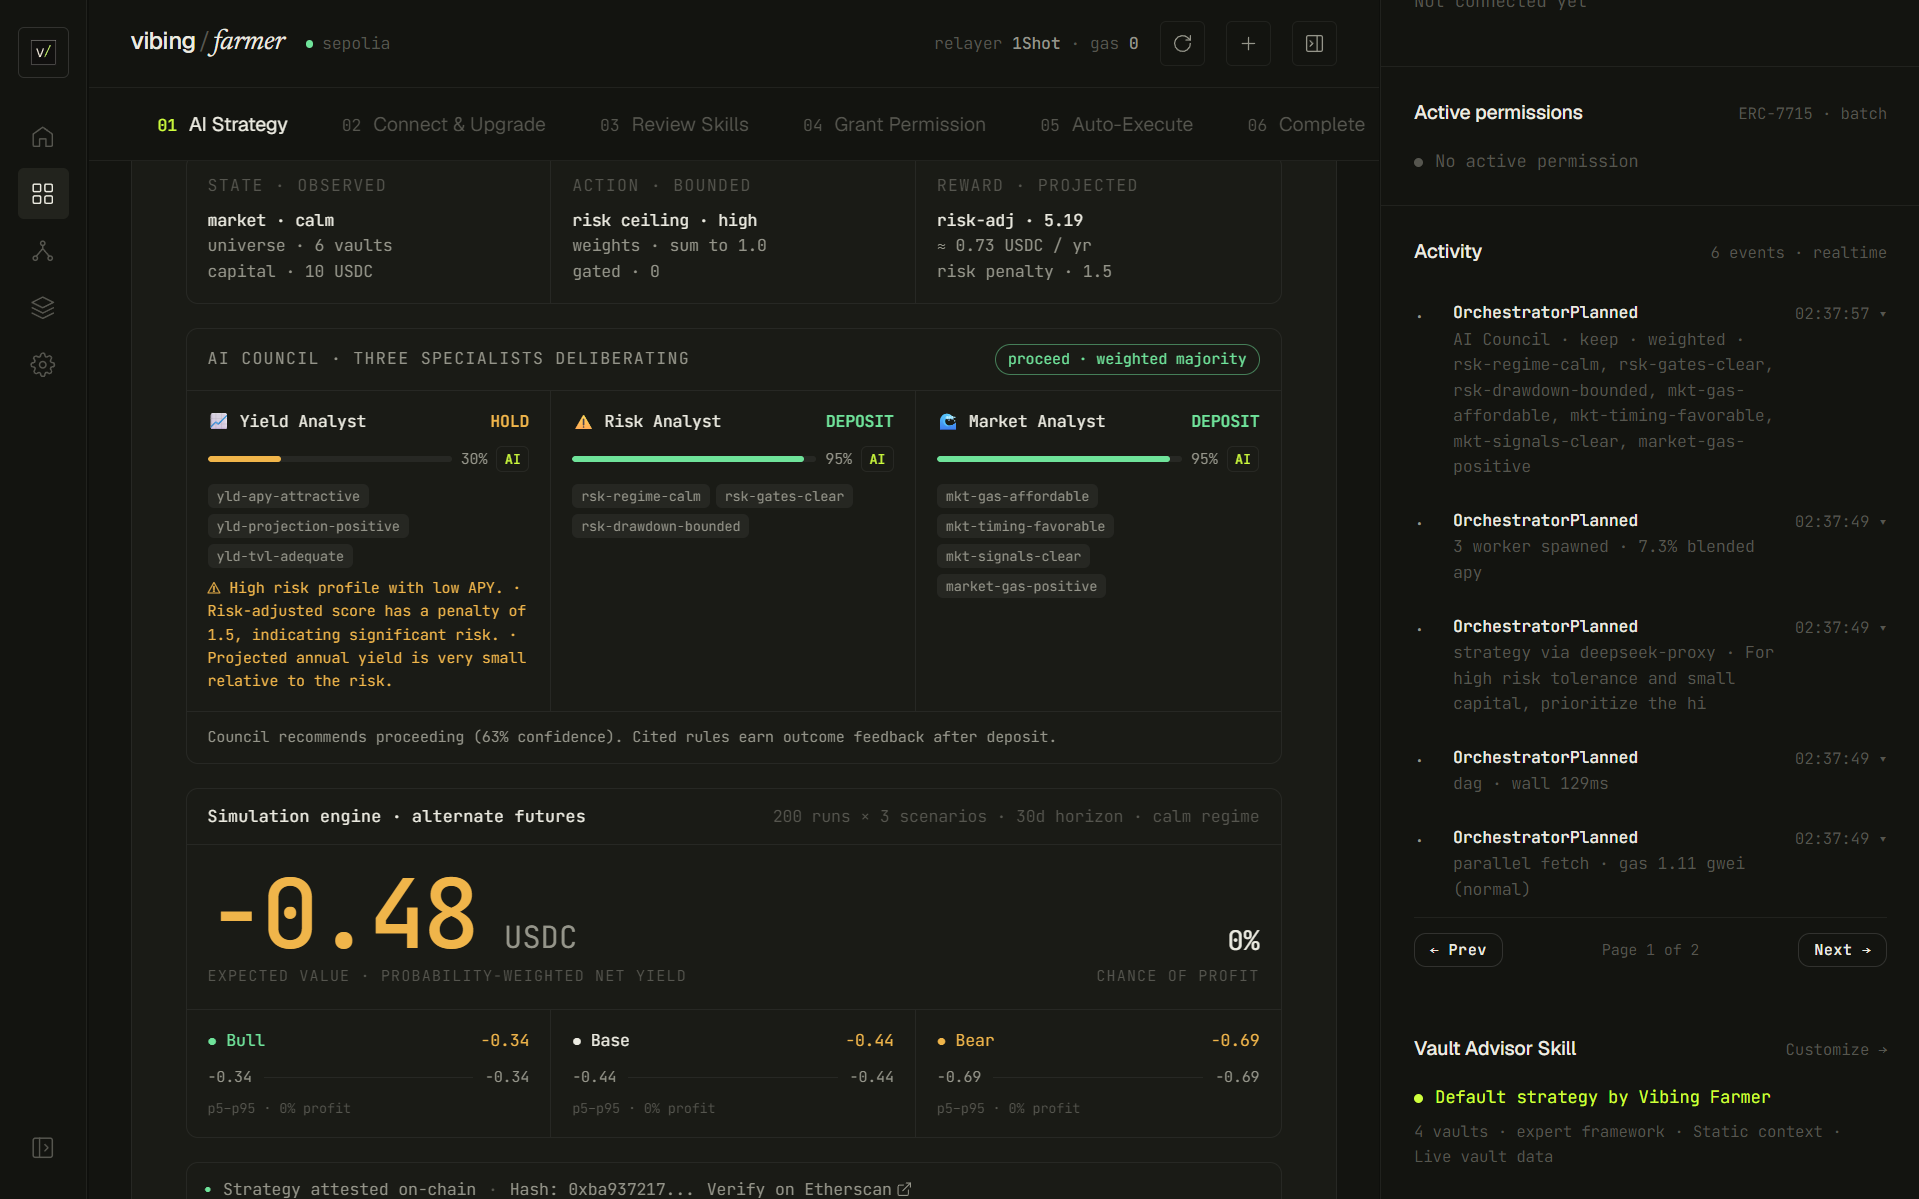The image size is (1919, 1199).
Task: Click the Hash 0xba937217 text
Action: click(x=602, y=1189)
